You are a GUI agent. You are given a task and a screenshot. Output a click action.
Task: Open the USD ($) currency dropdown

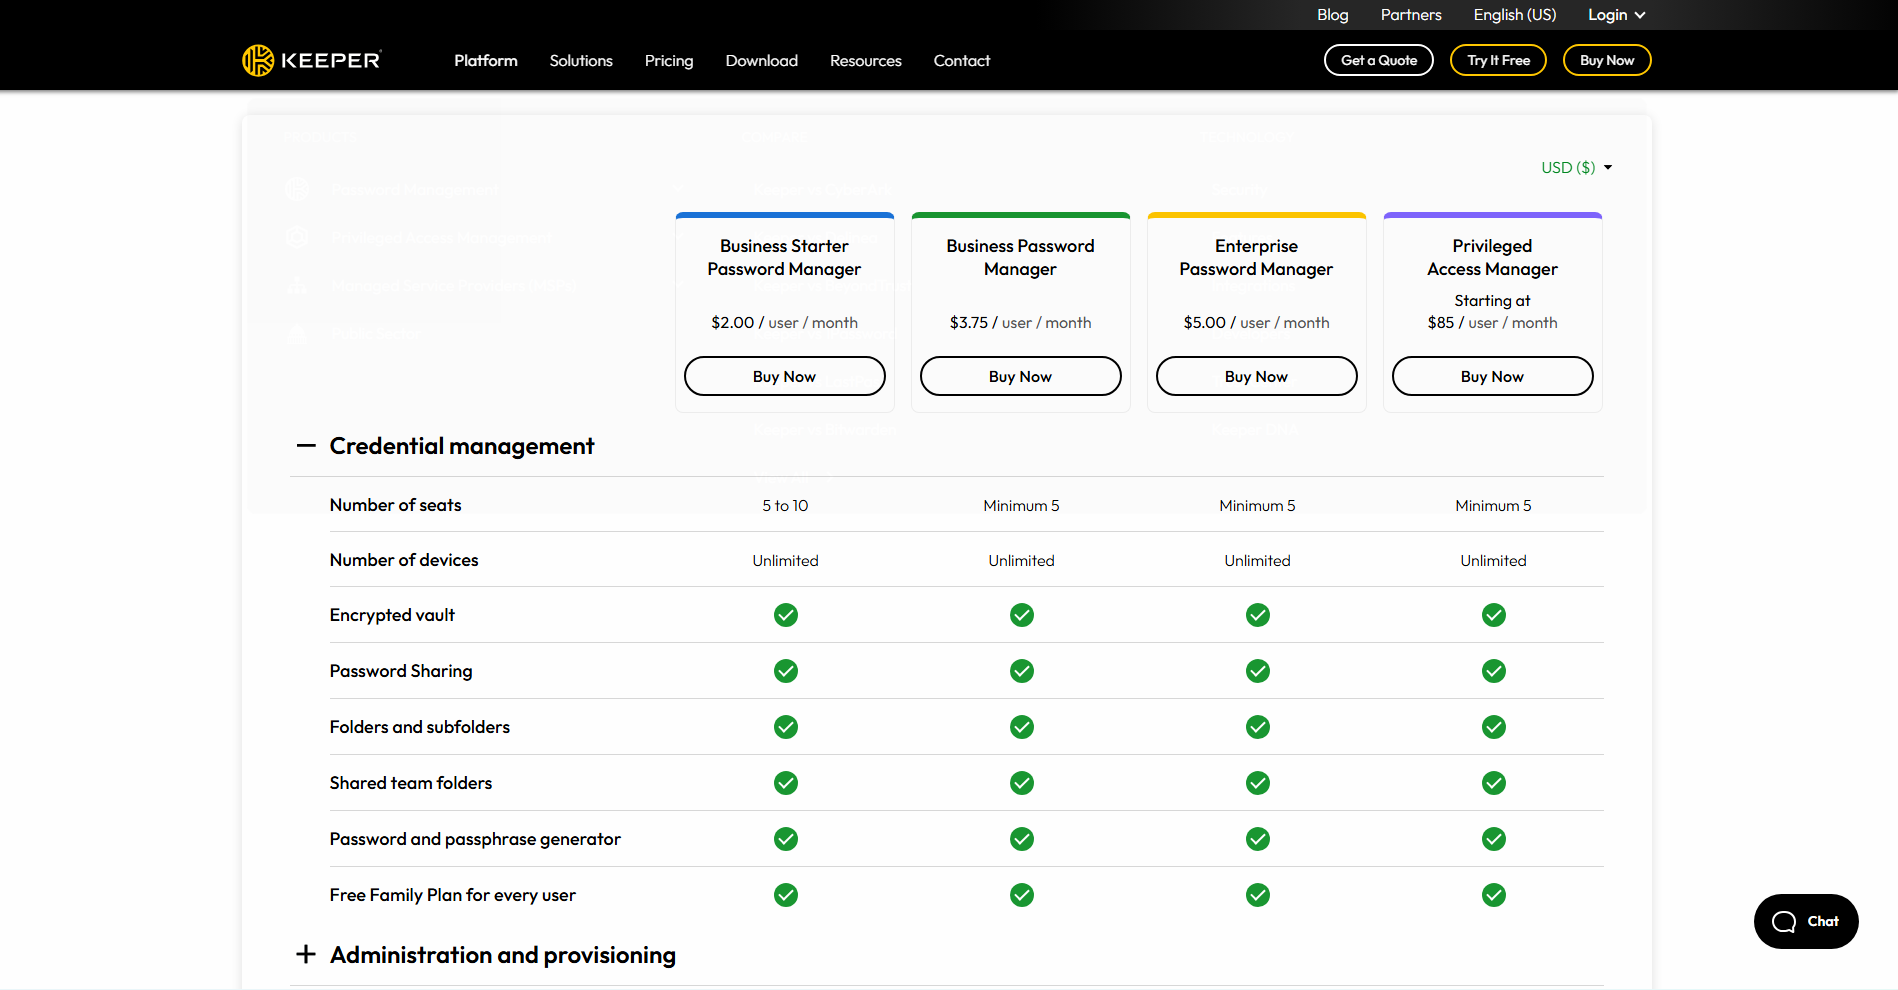(x=1577, y=168)
